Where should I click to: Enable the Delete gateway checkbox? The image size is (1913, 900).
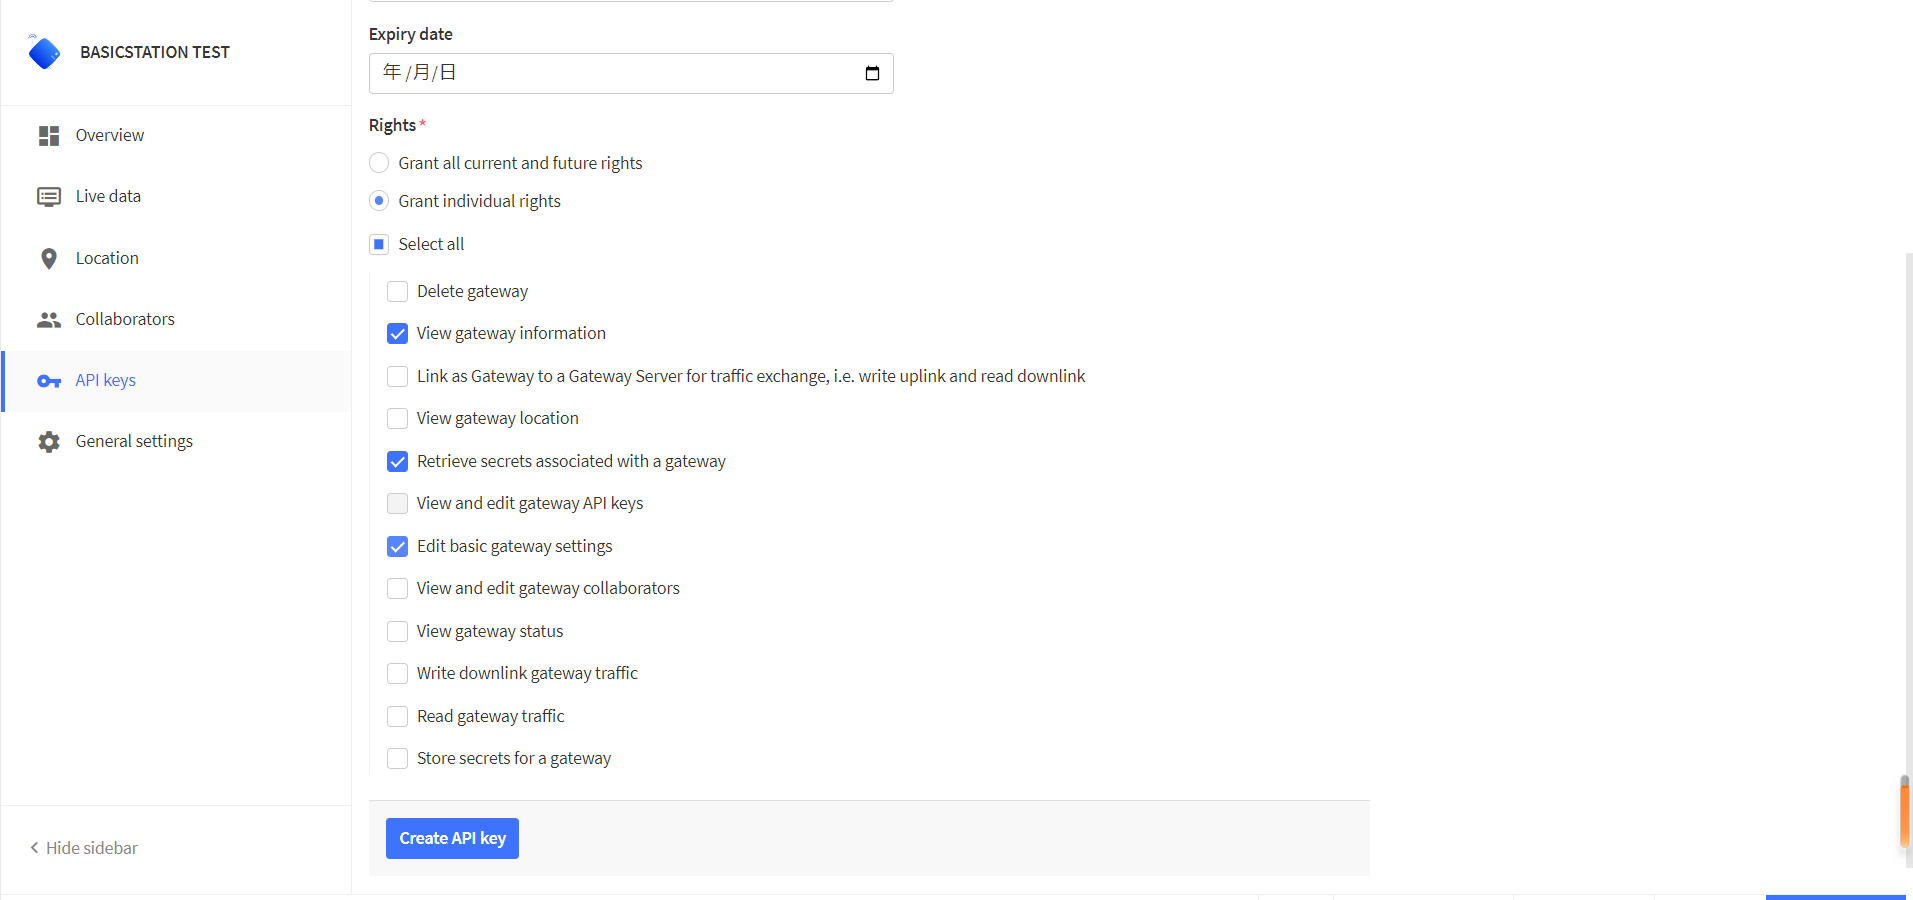pyautogui.click(x=397, y=292)
